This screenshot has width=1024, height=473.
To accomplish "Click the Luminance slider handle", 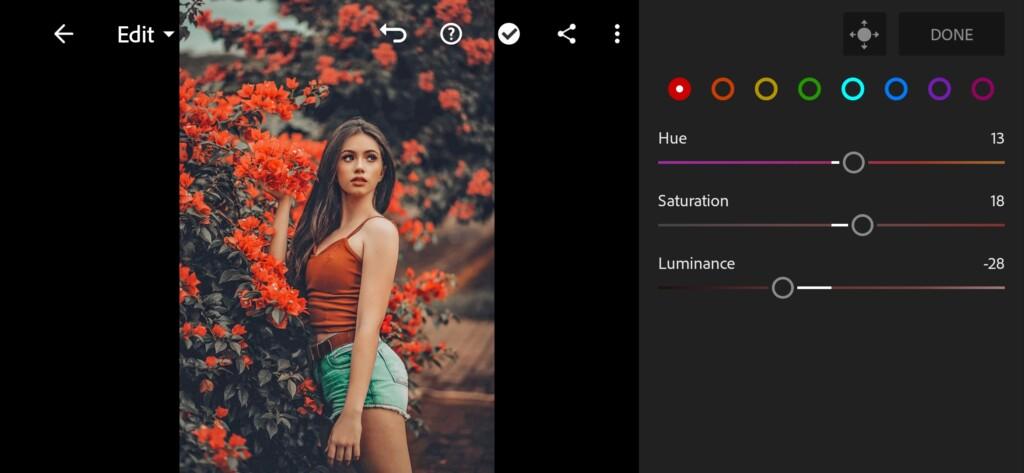I will (x=782, y=287).
